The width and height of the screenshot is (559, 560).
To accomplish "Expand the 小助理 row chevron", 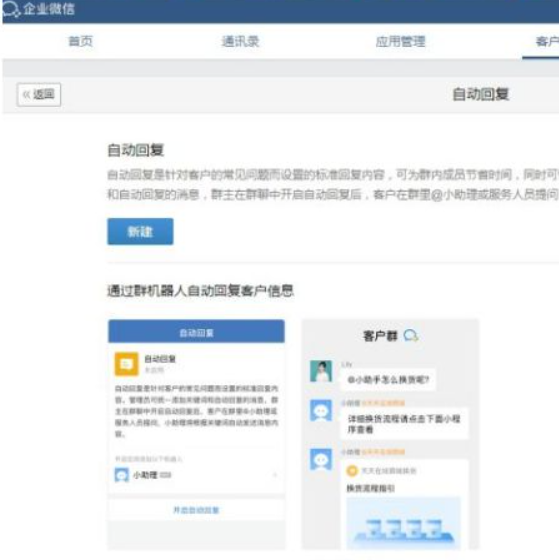I will click(275, 475).
